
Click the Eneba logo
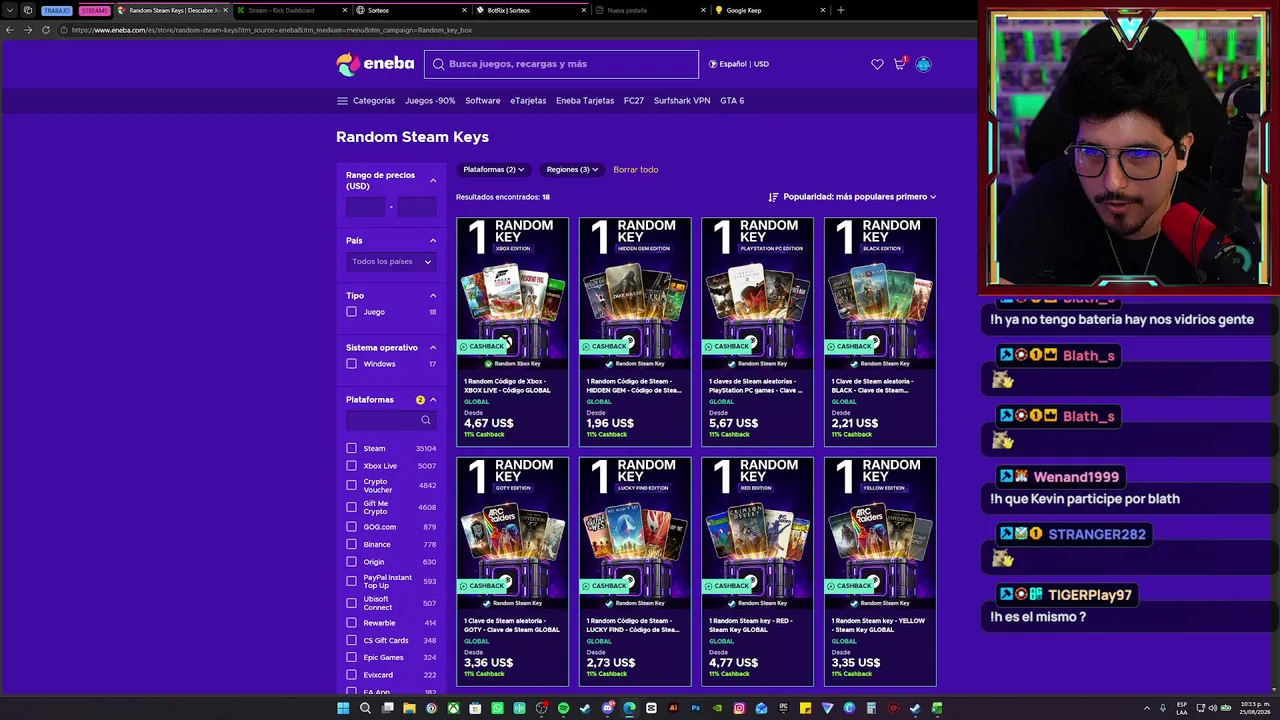375,64
